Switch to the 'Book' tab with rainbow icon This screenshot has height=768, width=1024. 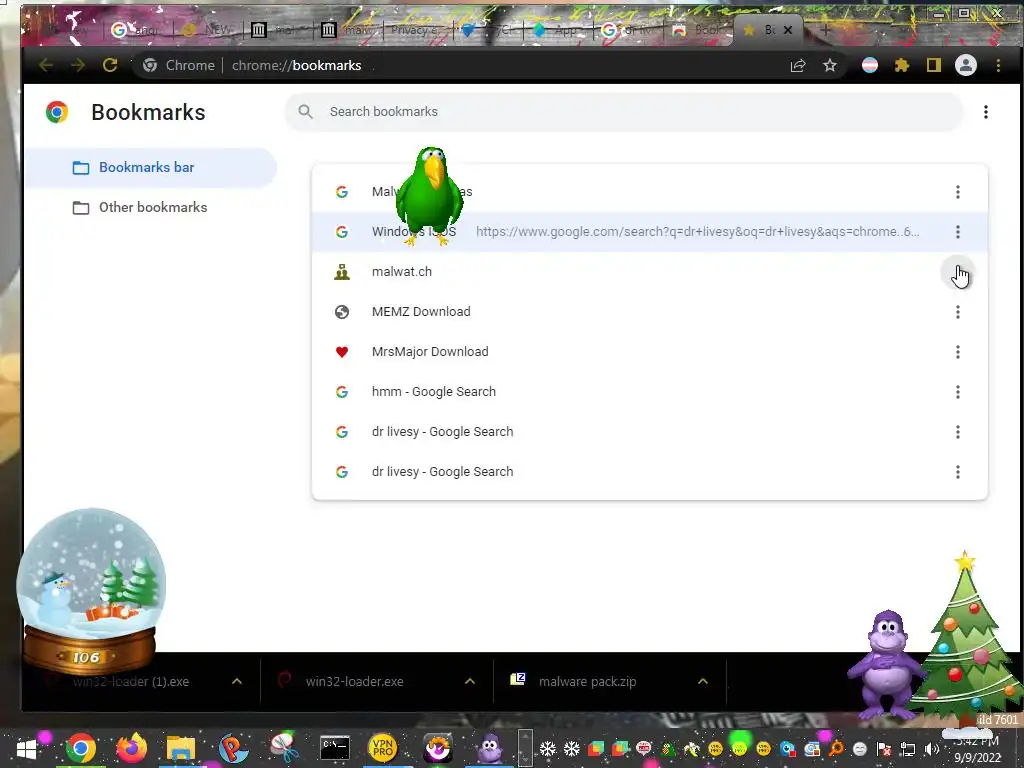coord(698,30)
